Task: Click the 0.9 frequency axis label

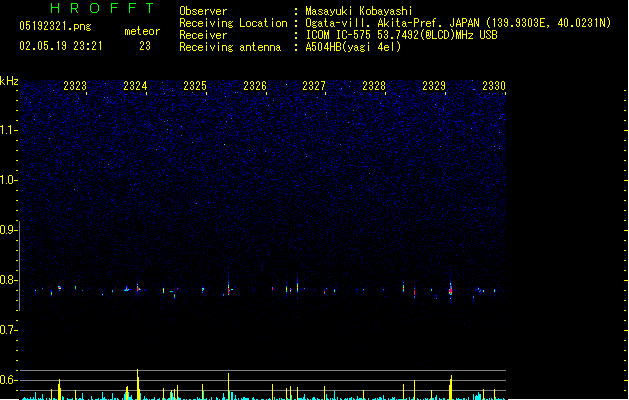Action: pyautogui.click(x=7, y=230)
